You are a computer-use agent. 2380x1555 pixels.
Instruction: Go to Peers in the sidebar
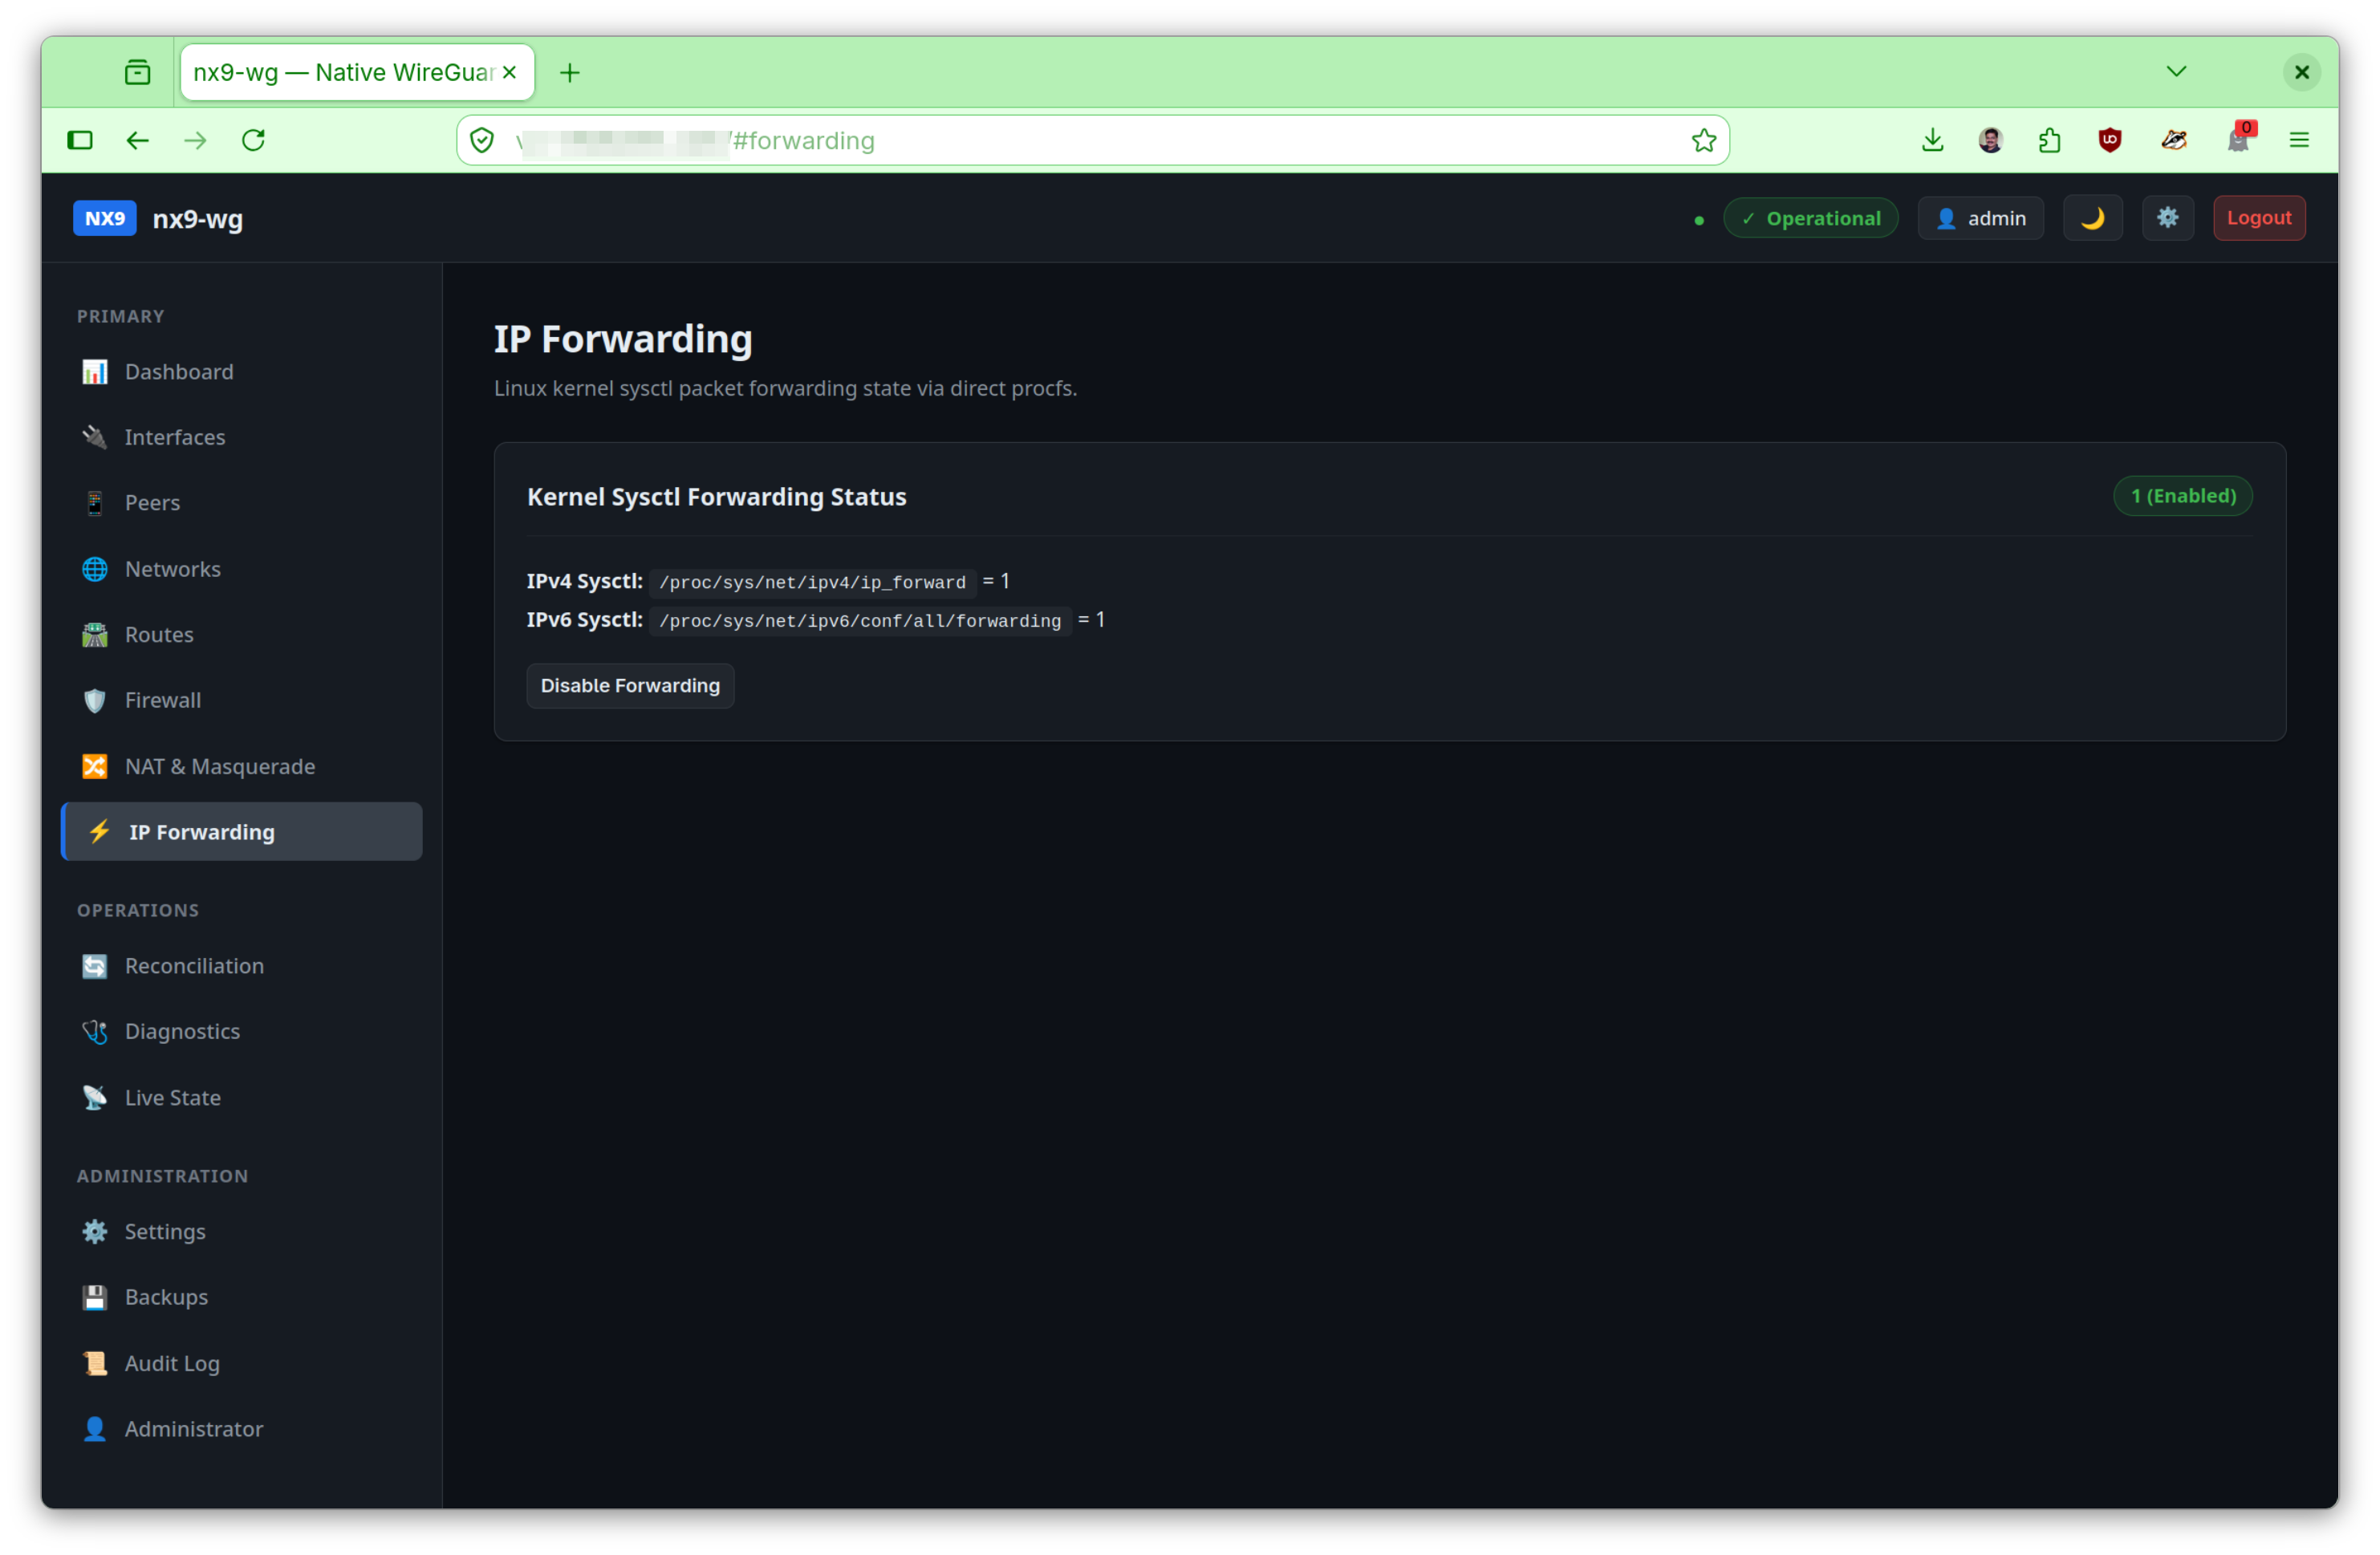tap(241, 503)
